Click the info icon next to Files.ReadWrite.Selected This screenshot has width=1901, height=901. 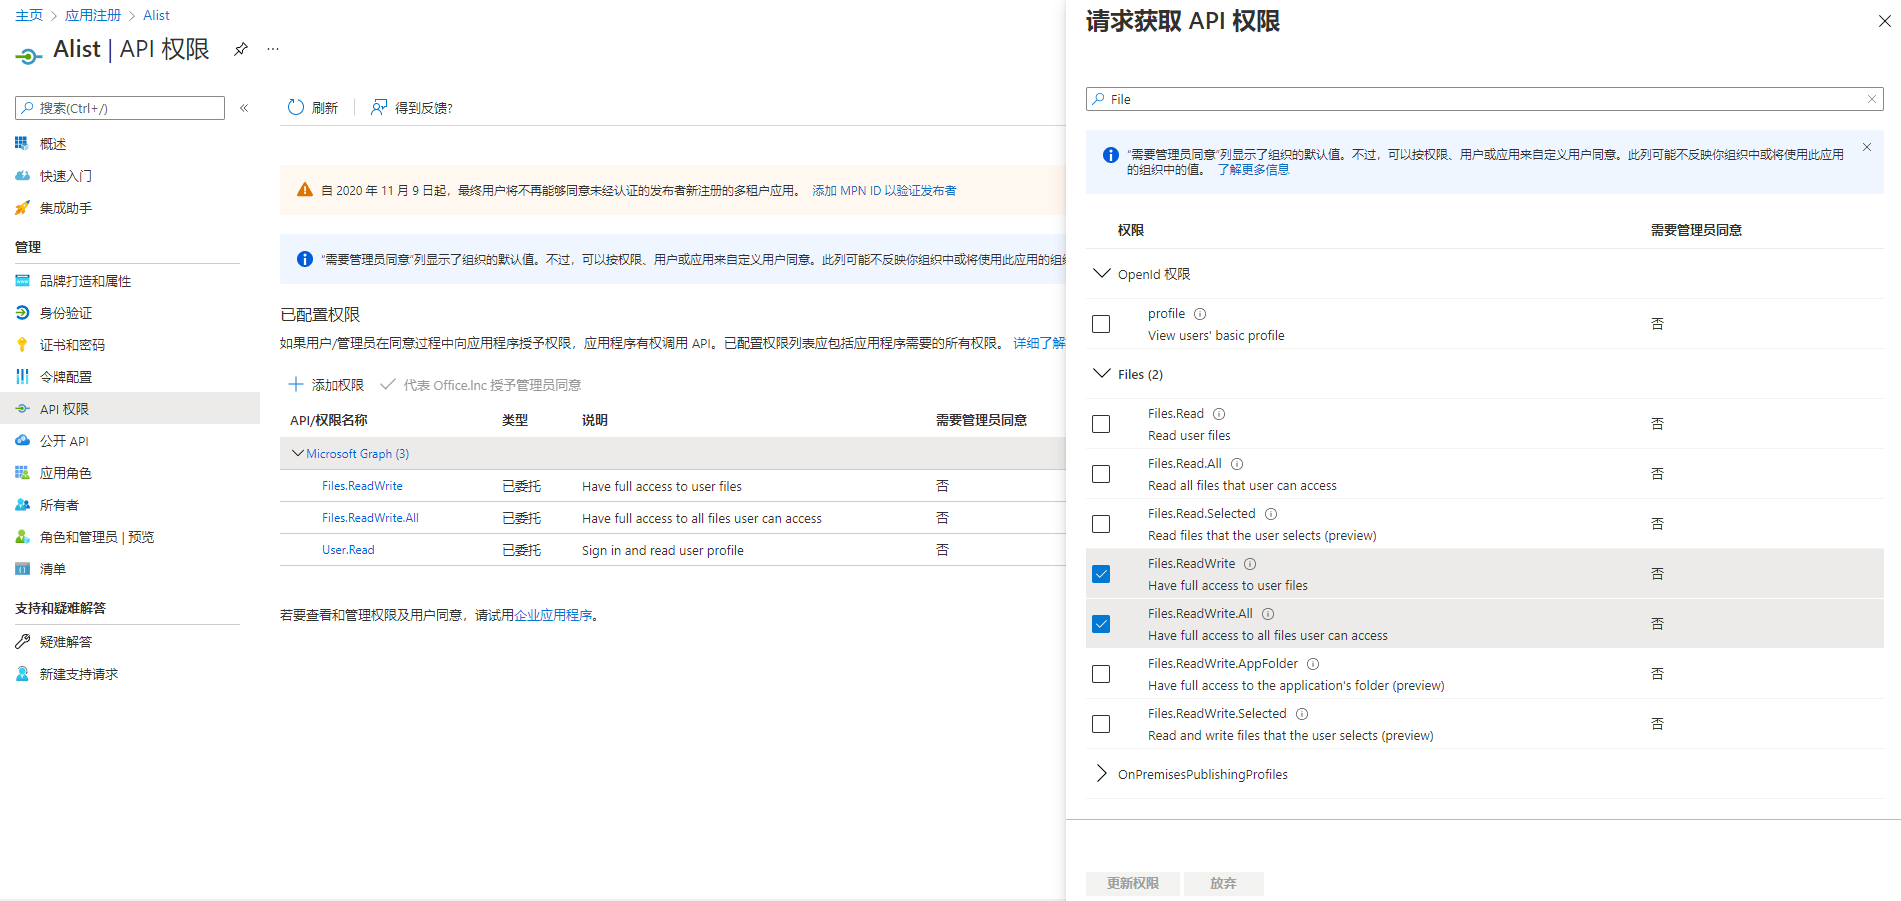coord(1302,714)
